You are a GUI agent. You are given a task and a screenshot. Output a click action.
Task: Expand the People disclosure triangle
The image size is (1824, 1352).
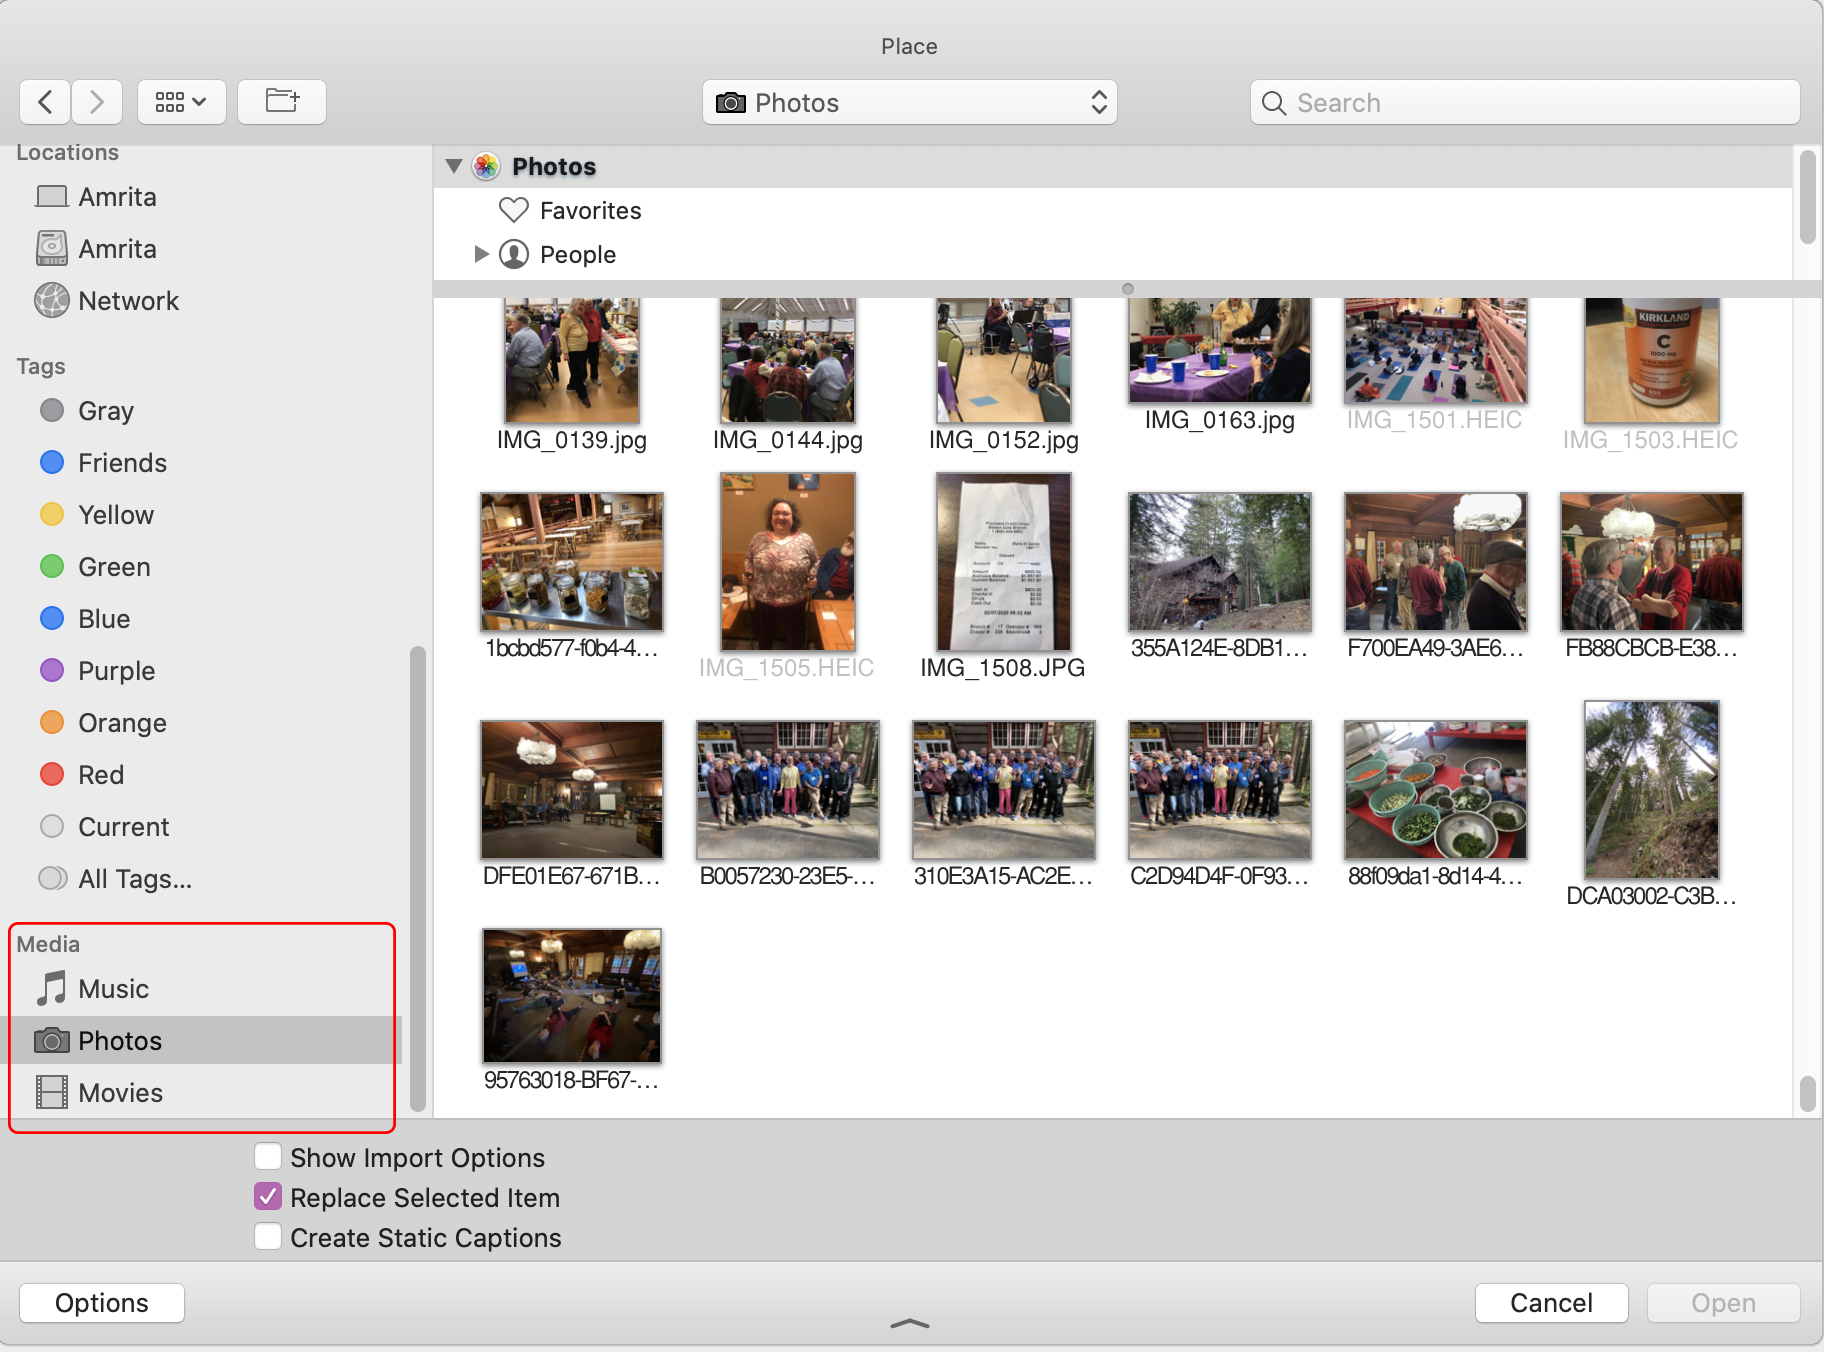481,254
